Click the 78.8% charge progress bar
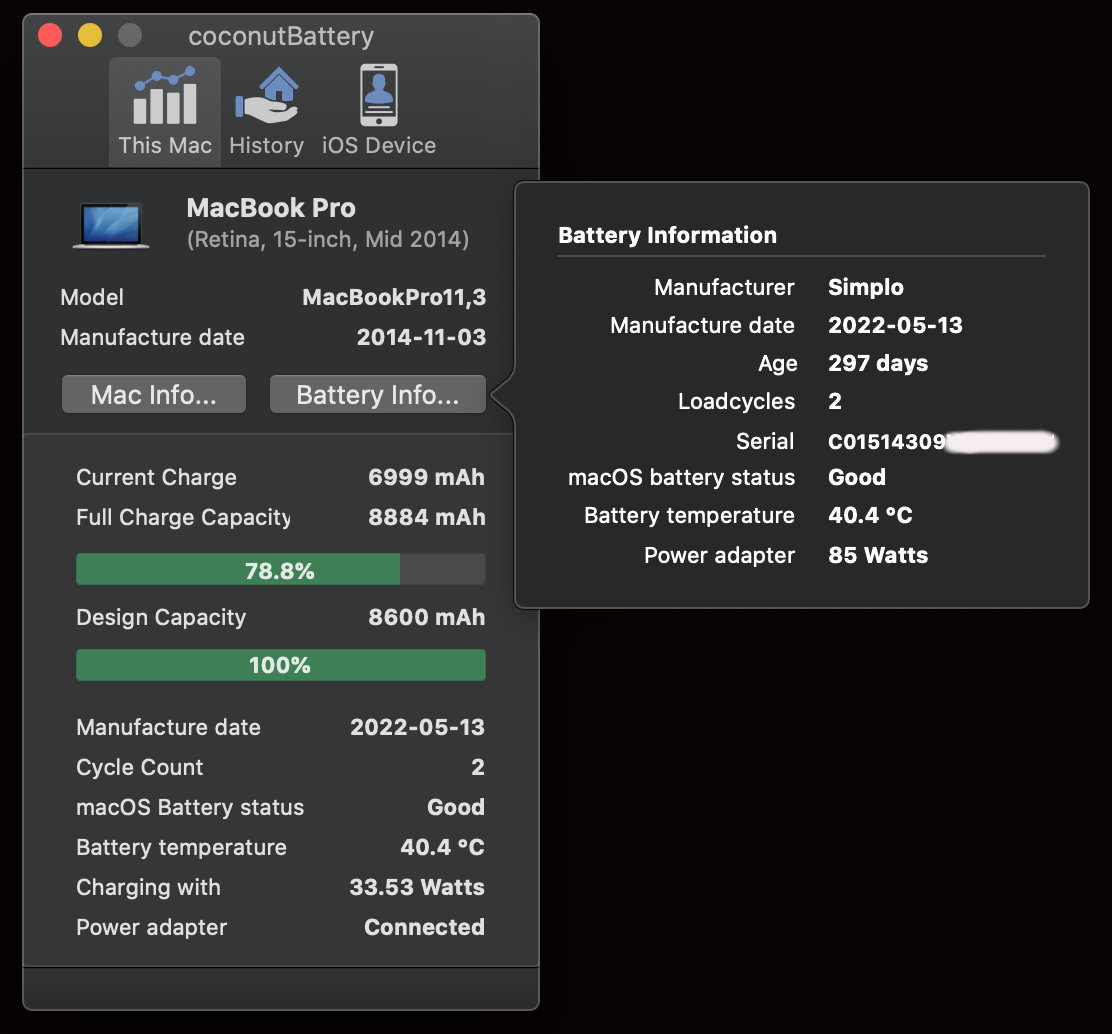The width and height of the screenshot is (1112, 1034). [281, 569]
